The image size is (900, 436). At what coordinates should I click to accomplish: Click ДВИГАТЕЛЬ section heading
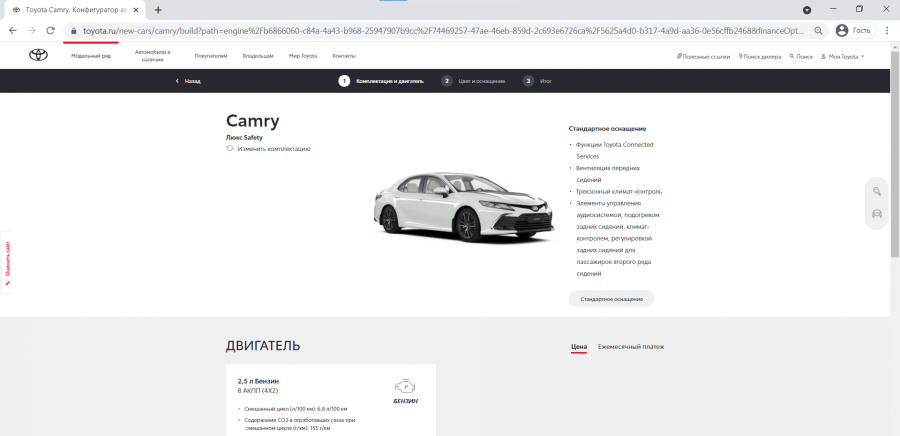pyautogui.click(x=263, y=345)
